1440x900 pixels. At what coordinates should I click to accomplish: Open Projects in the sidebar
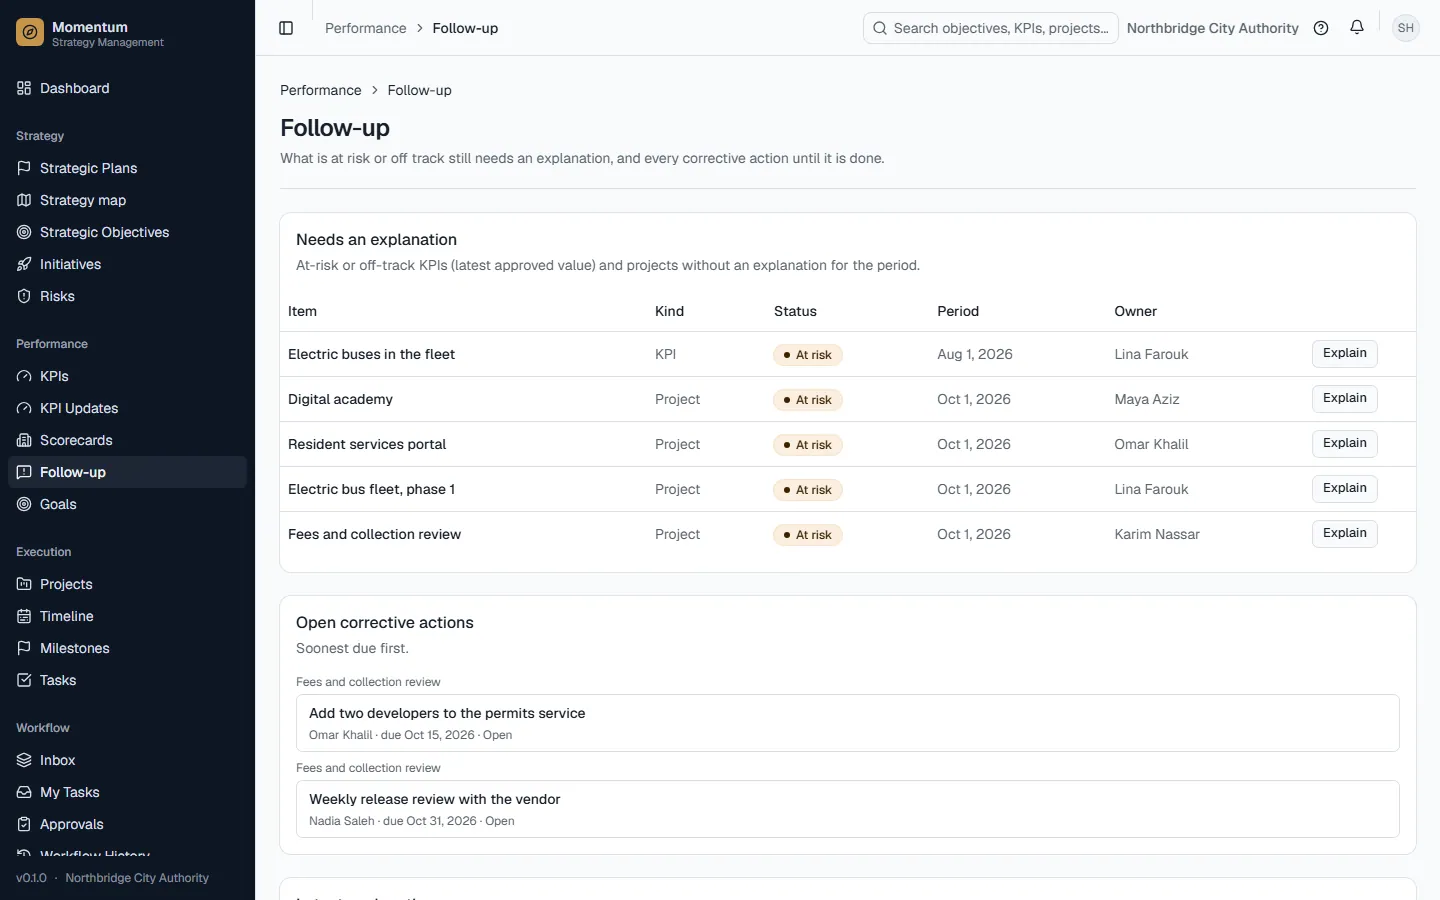(127, 584)
